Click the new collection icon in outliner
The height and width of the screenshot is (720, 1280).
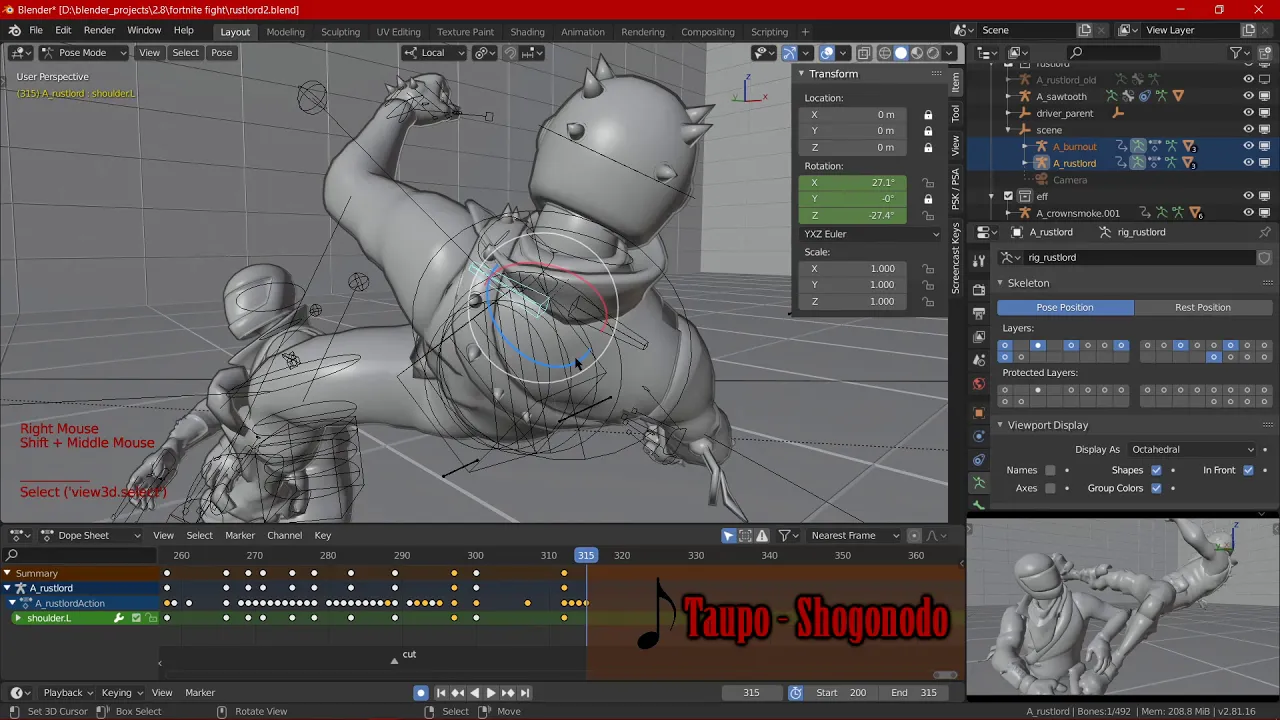(x=1264, y=52)
